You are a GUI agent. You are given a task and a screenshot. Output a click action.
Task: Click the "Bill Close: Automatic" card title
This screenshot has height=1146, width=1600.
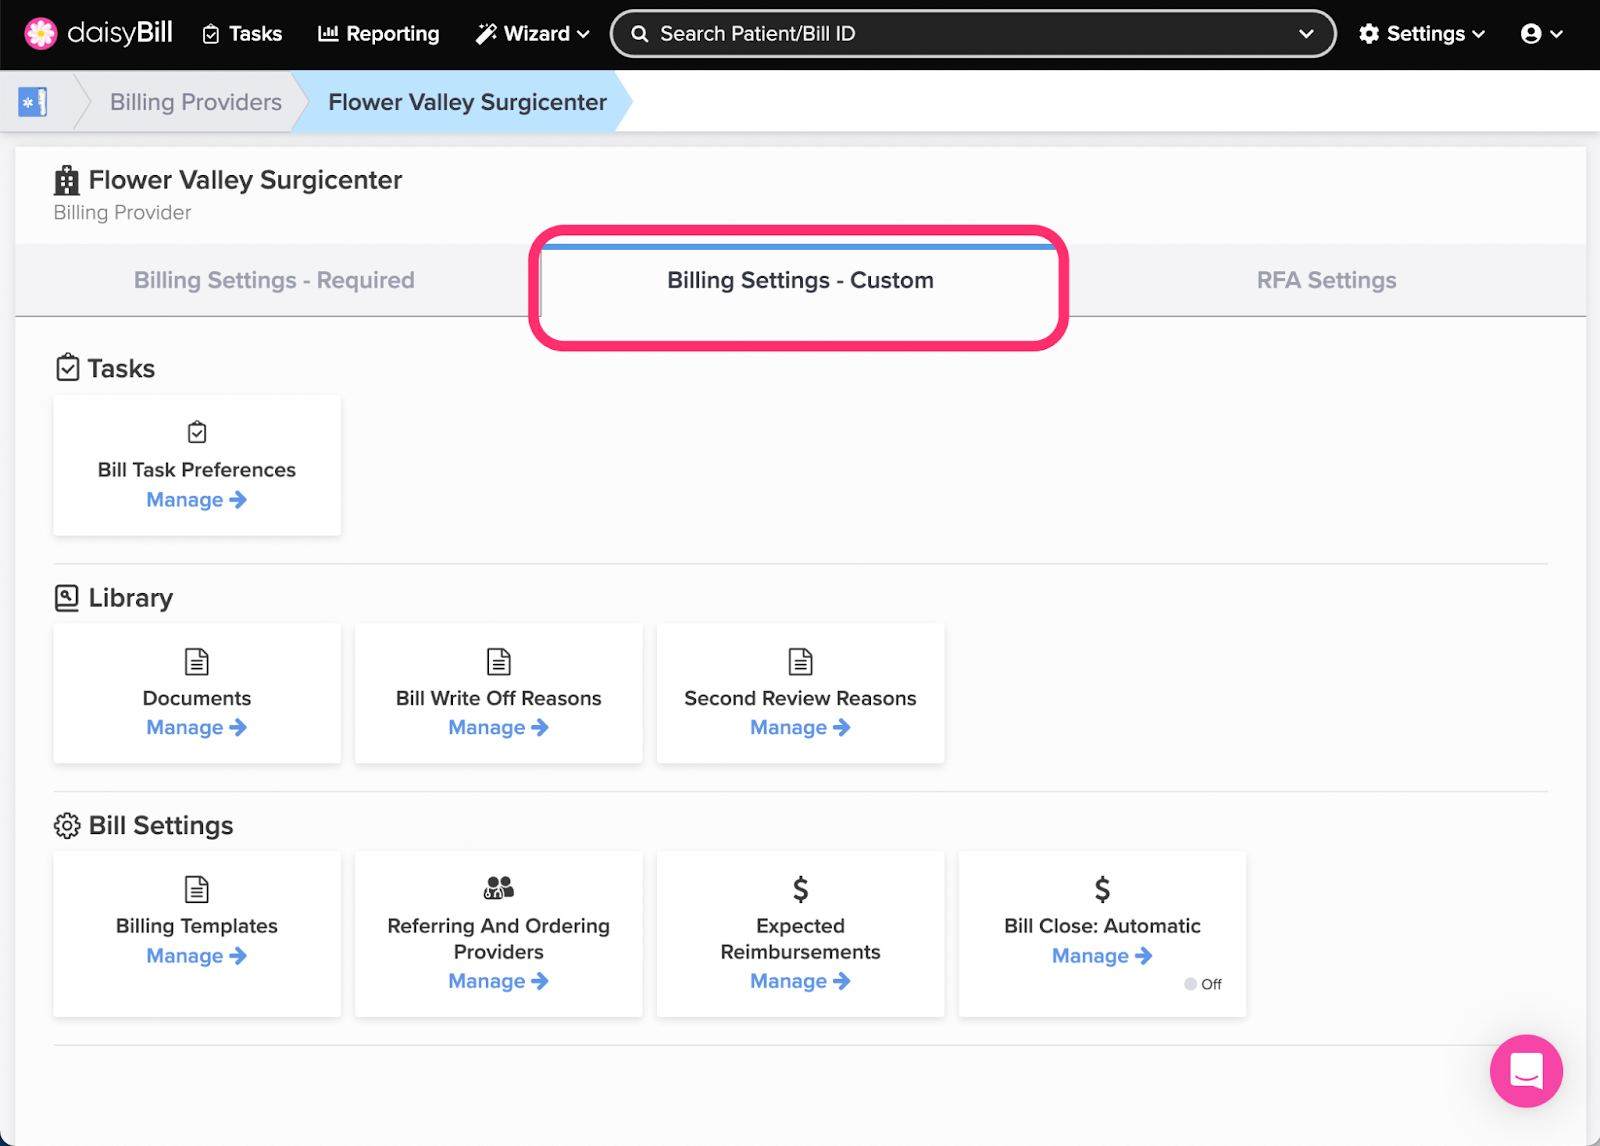coord(1102,926)
